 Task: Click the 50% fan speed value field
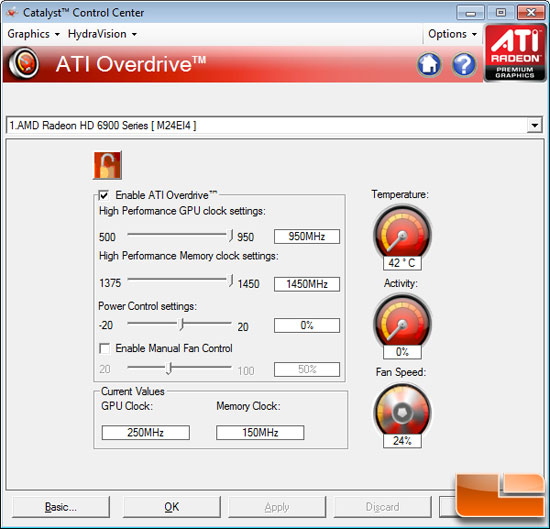click(x=307, y=369)
